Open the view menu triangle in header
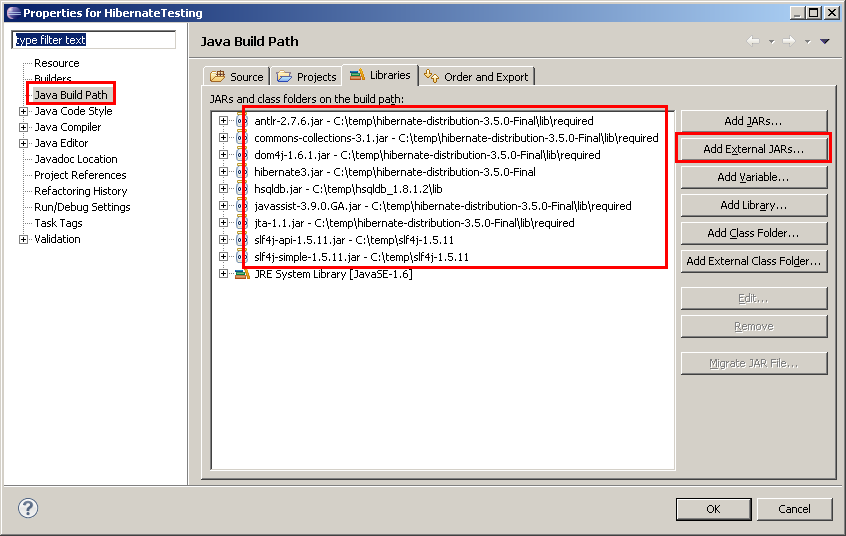The image size is (846, 536). click(x=825, y=42)
